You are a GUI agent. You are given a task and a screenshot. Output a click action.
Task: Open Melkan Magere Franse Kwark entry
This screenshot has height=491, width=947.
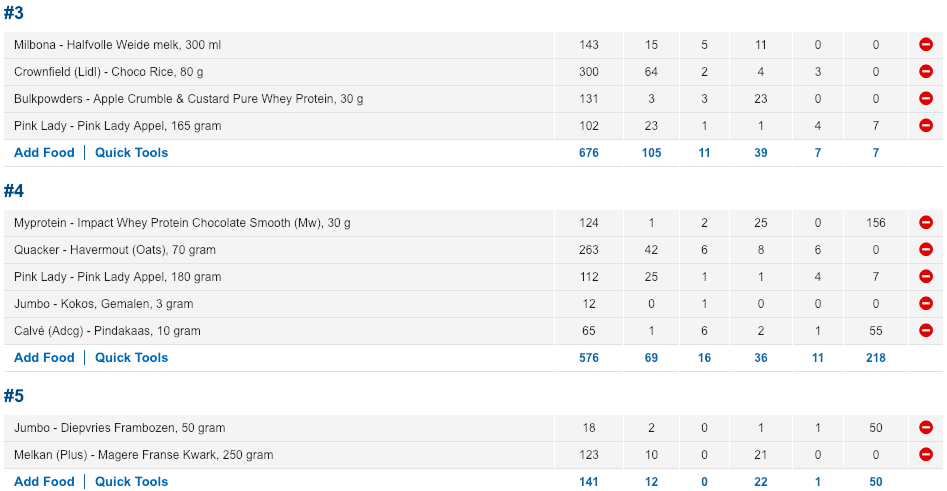[143, 455]
